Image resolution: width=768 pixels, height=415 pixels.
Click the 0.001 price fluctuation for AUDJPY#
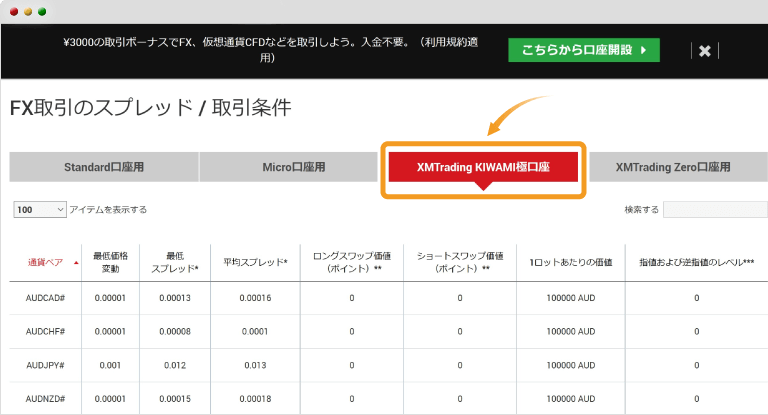[110, 366]
